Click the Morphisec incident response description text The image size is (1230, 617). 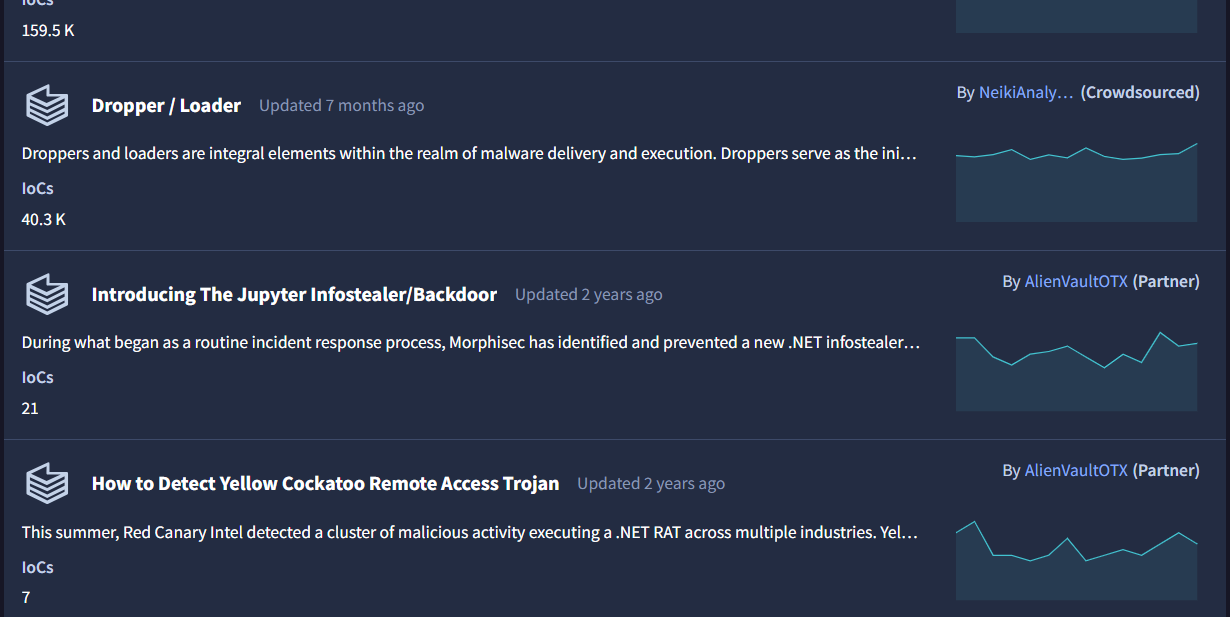(470, 342)
